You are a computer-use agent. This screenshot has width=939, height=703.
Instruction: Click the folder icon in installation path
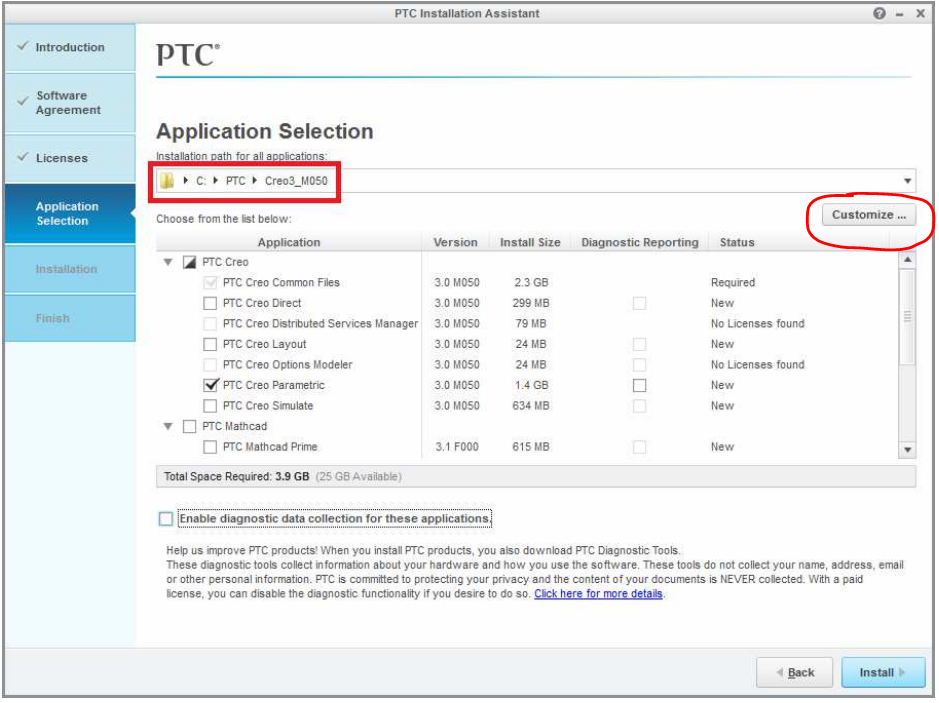167,180
